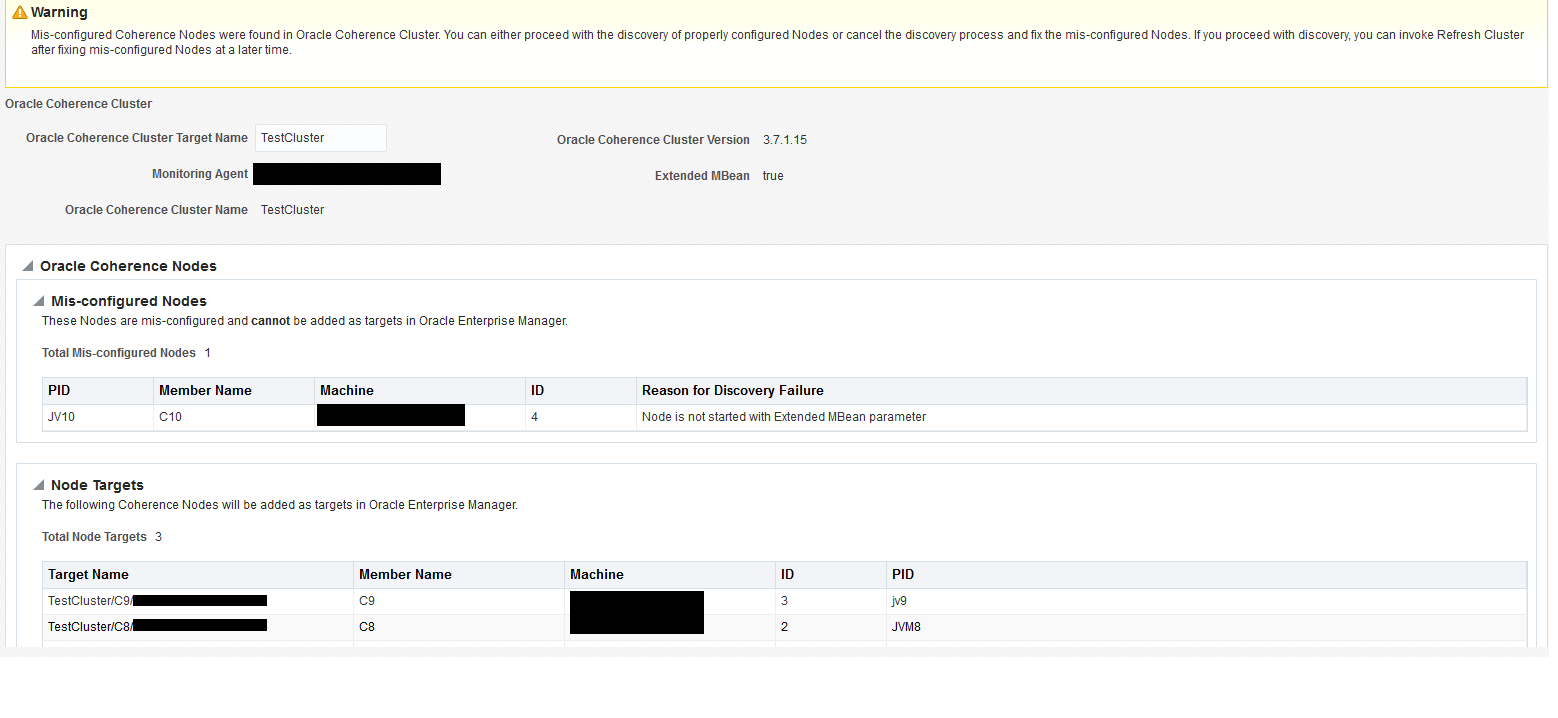This screenshot has height=718, width=1558.
Task: Click the yellow Warning triangle icon
Action: click(x=20, y=13)
